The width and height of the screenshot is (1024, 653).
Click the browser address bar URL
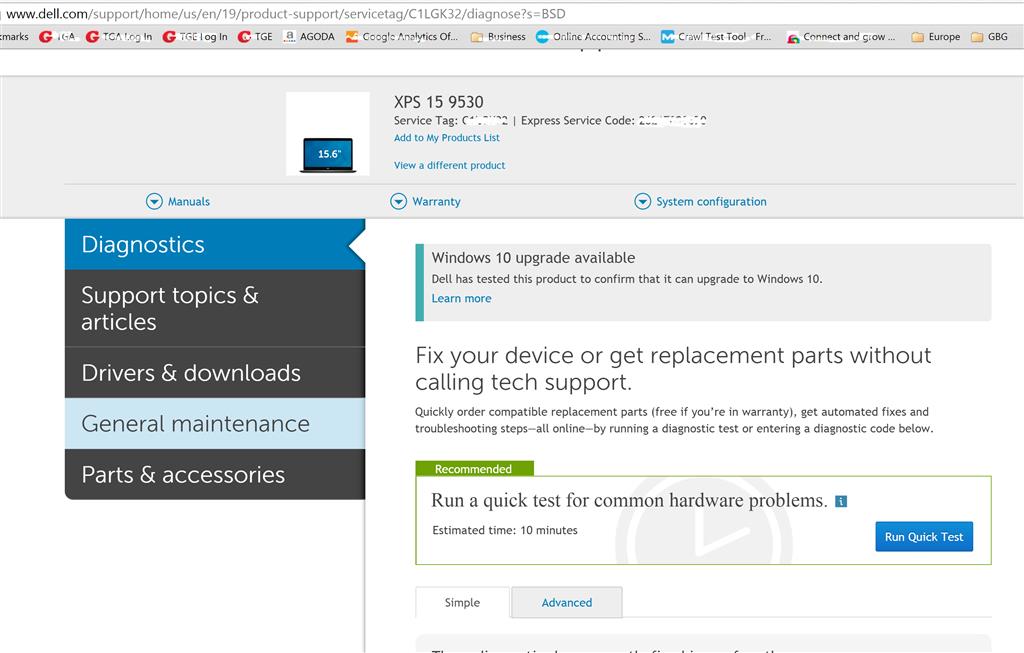coord(286,14)
